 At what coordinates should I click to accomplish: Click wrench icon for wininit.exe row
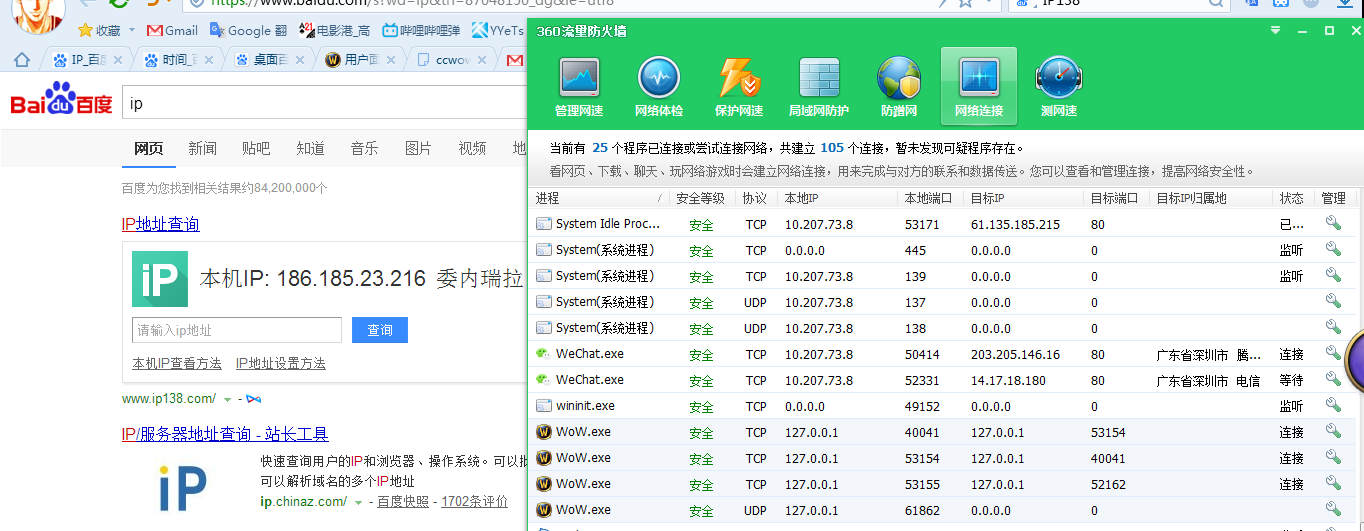[x=1332, y=406]
